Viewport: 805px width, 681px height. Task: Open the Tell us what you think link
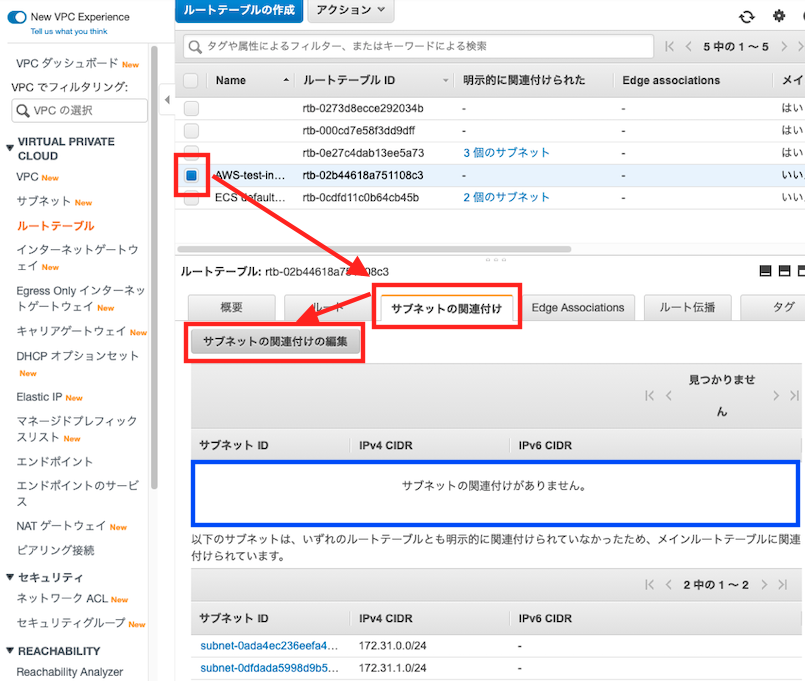click(69, 31)
